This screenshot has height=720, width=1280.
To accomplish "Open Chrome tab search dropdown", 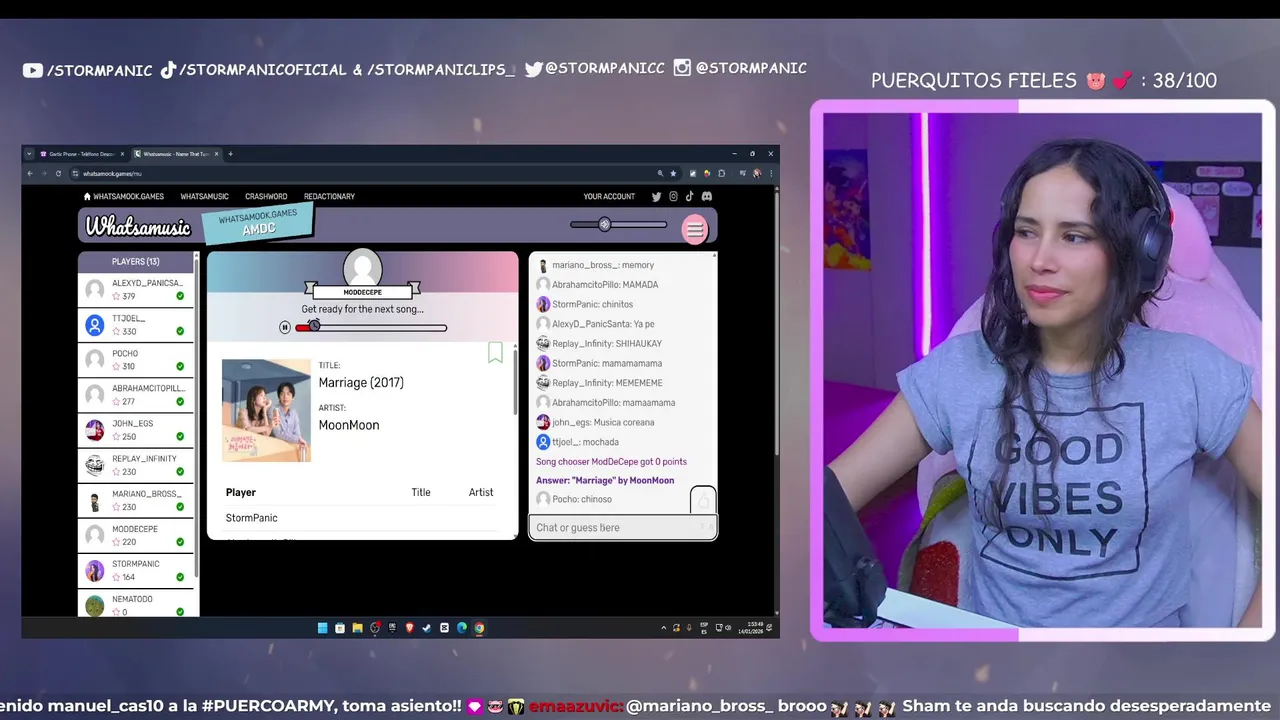I will (29, 154).
